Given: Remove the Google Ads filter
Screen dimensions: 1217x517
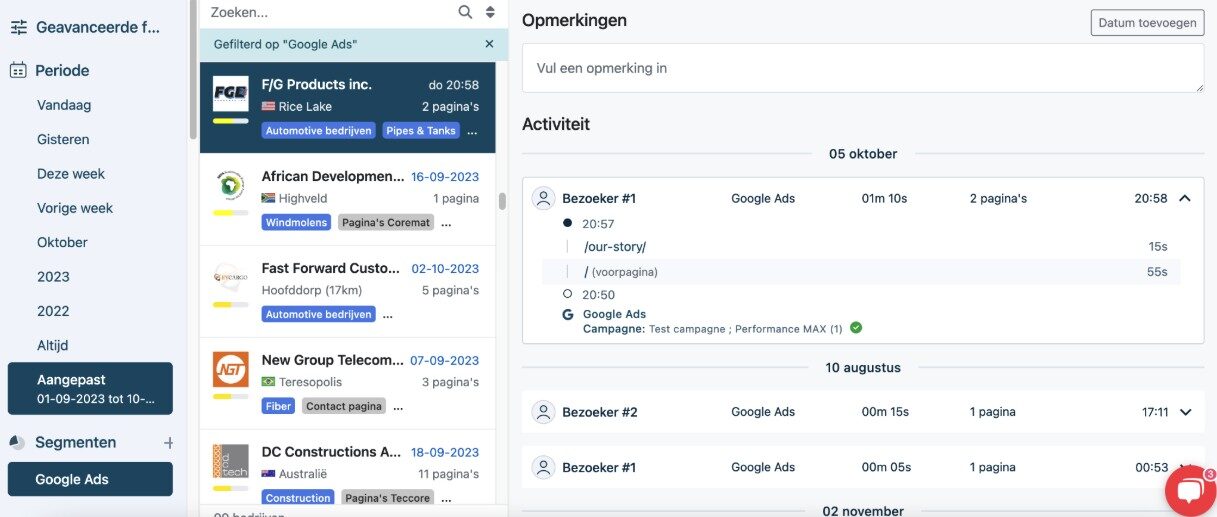Looking at the screenshot, I should coord(489,44).
